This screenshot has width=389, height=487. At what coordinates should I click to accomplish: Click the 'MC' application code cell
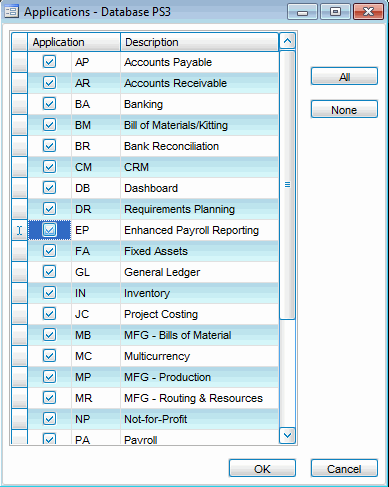(96, 356)
